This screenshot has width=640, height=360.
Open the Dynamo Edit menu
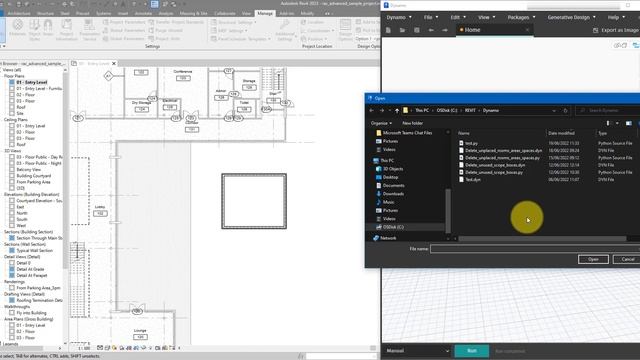[458, 18]
